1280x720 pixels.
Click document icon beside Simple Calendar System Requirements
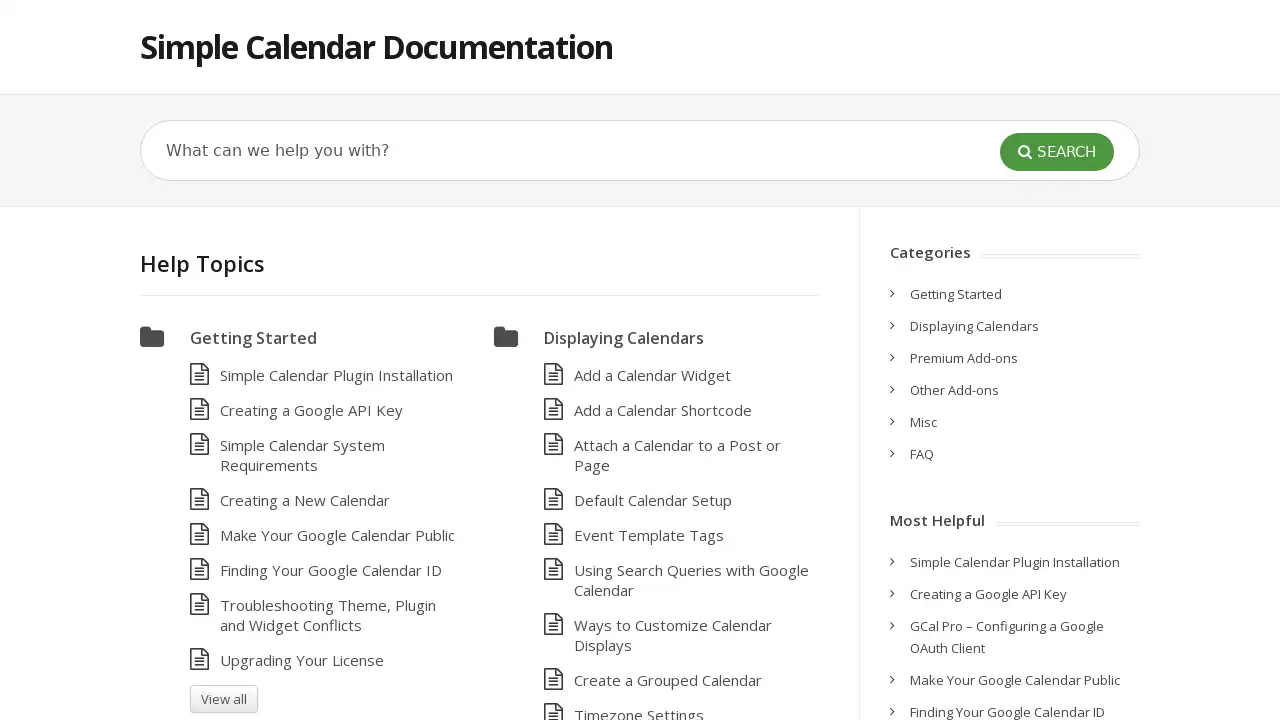point(200,444)
